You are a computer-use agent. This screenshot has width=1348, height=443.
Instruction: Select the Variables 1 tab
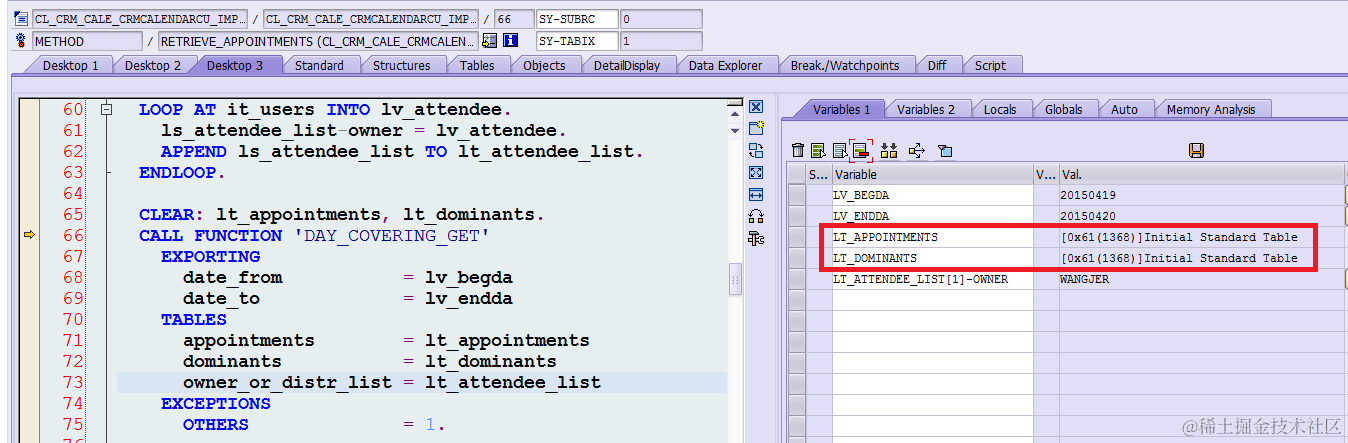[x=841, y=109]
